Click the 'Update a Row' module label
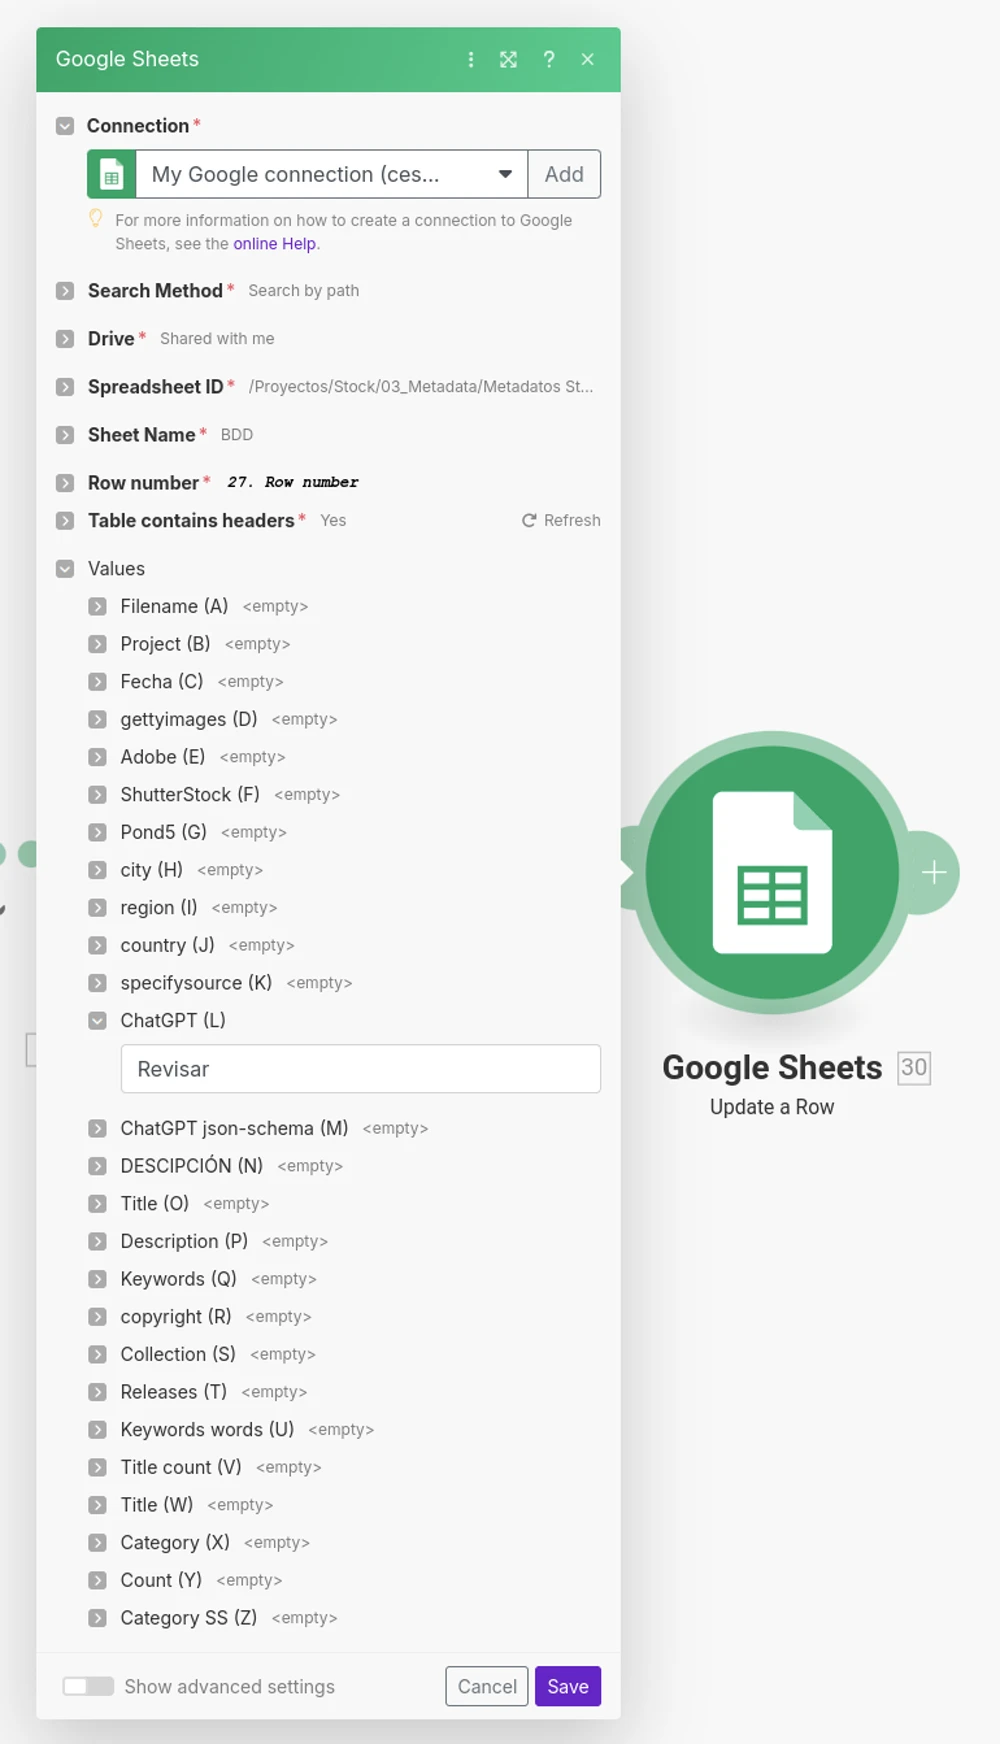Image resolution: width=1000 pixels, height=1744 pixels. (772, 1107)
